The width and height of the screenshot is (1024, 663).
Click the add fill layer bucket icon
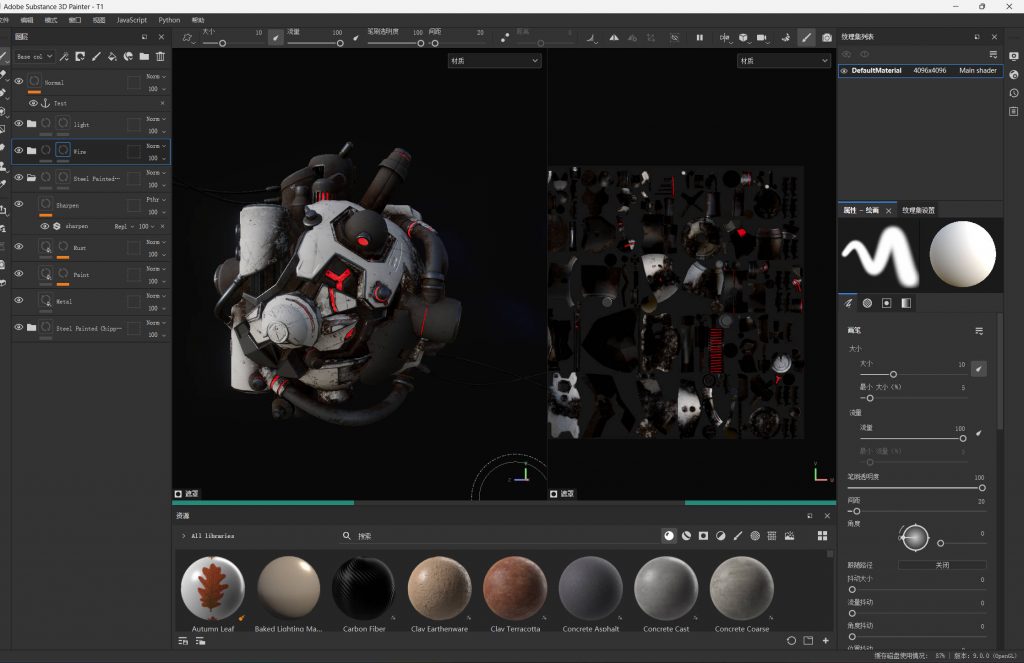pyautogui.click(x=112, y=57)
